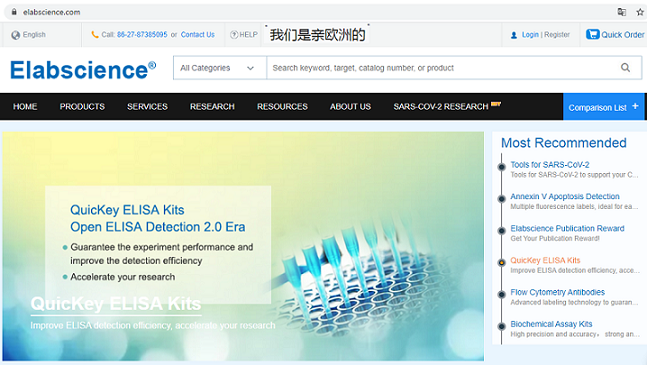Click highlighted dot for QuicKey ELISA Kits
Image resolution: width=647 pixels, height=365 pixels.
(x=502, y=262)
